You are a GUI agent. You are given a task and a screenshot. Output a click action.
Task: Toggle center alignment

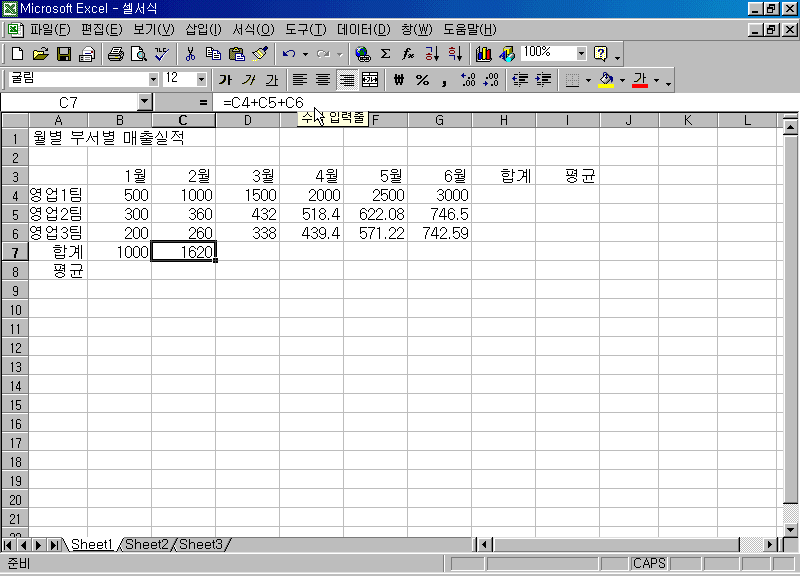323,80
